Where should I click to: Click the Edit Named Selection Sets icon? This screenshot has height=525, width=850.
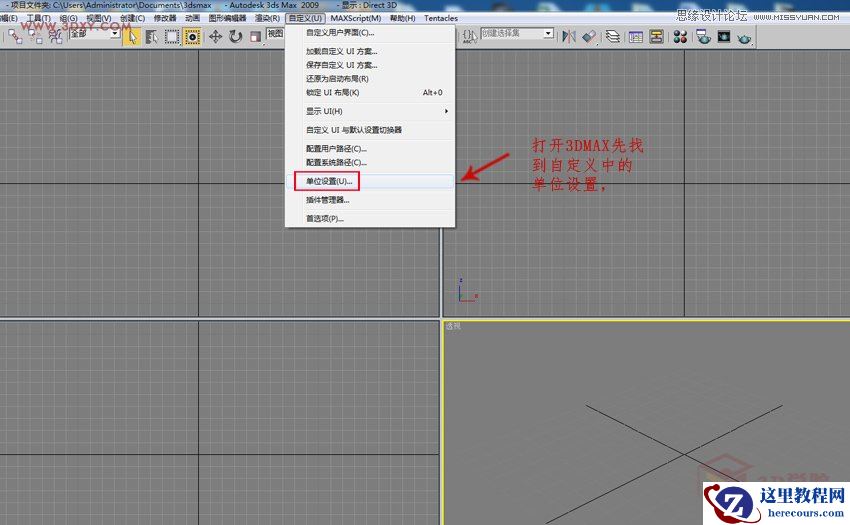point(469,36)
